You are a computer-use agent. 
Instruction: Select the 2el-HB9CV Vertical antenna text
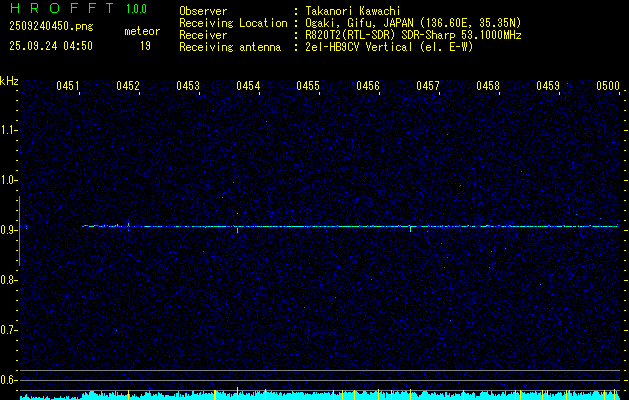[x=390, y=47]
